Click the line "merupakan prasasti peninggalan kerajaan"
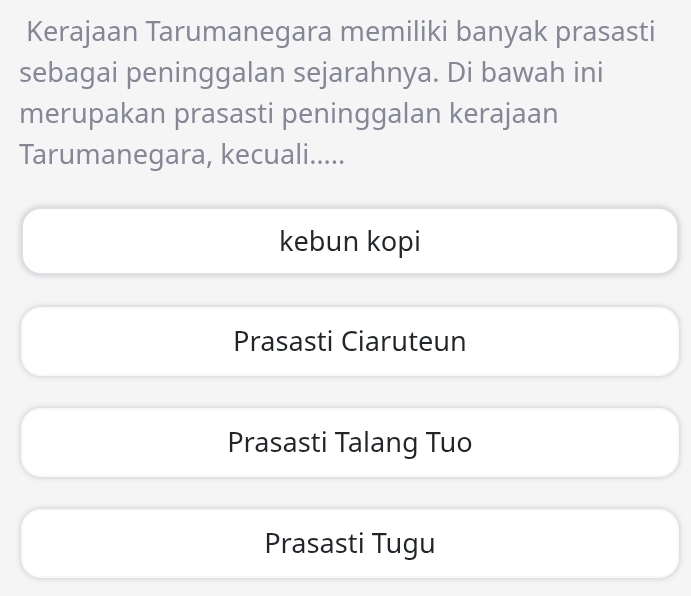Image resolution: width=691 pixels, height=596 pixels. click(288, 114)
